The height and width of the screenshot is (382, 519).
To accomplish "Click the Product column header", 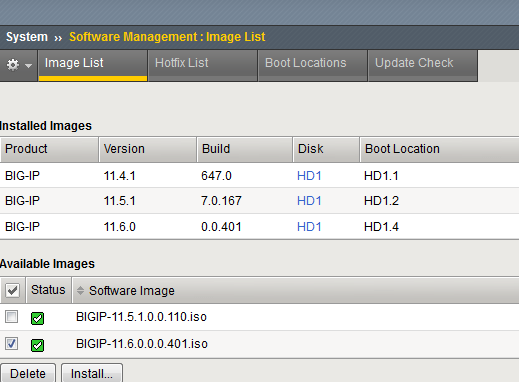I will (x=49, y=149).
